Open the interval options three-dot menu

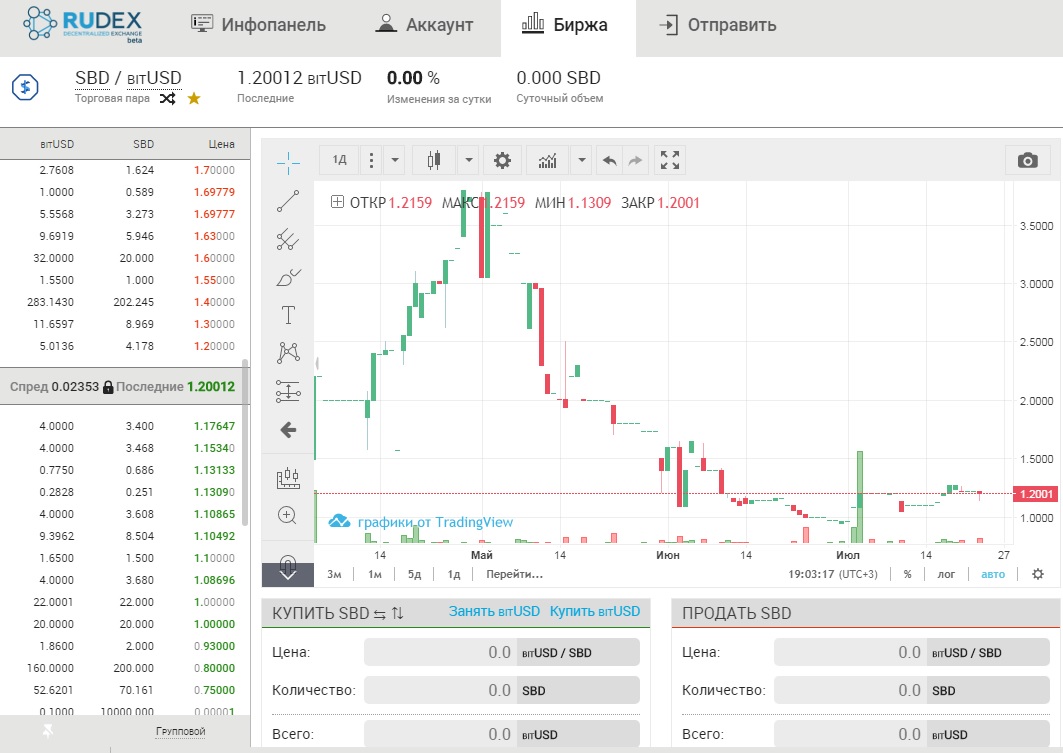click(371, 161)
